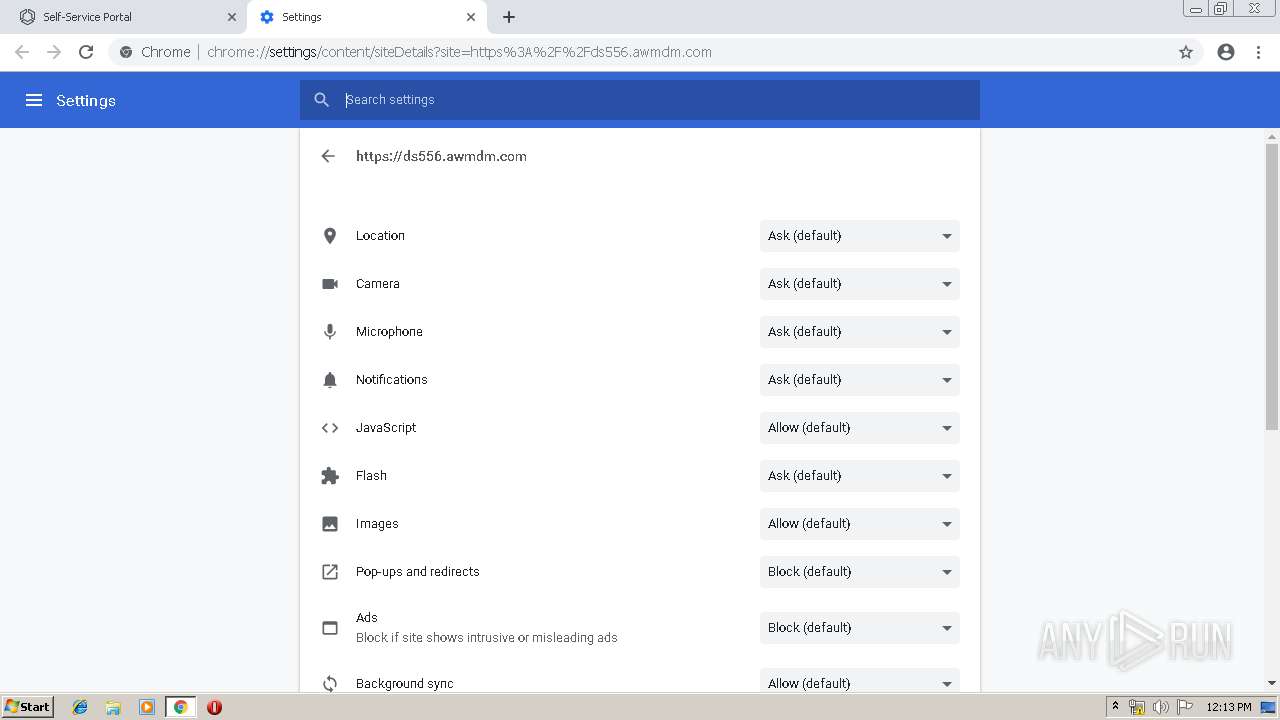Viewport: 1280px width, 720px height.
Task: Click the network tray icon
Action: [x=1137, y=707]
